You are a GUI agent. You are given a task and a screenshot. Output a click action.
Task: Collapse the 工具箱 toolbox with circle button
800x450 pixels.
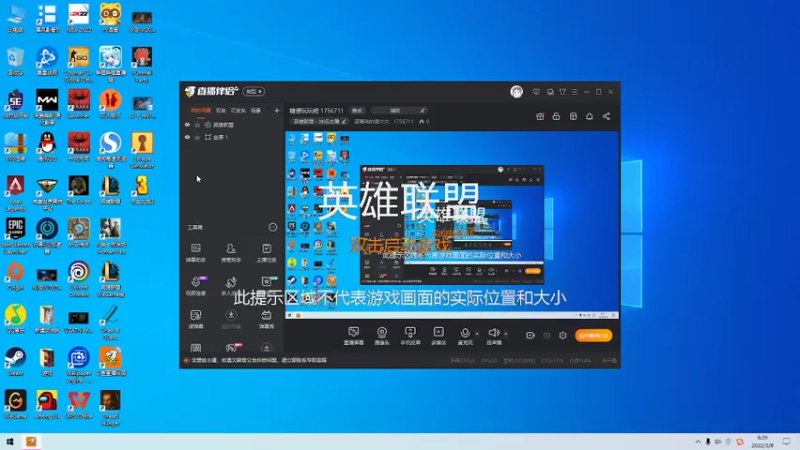click(273, 227)
